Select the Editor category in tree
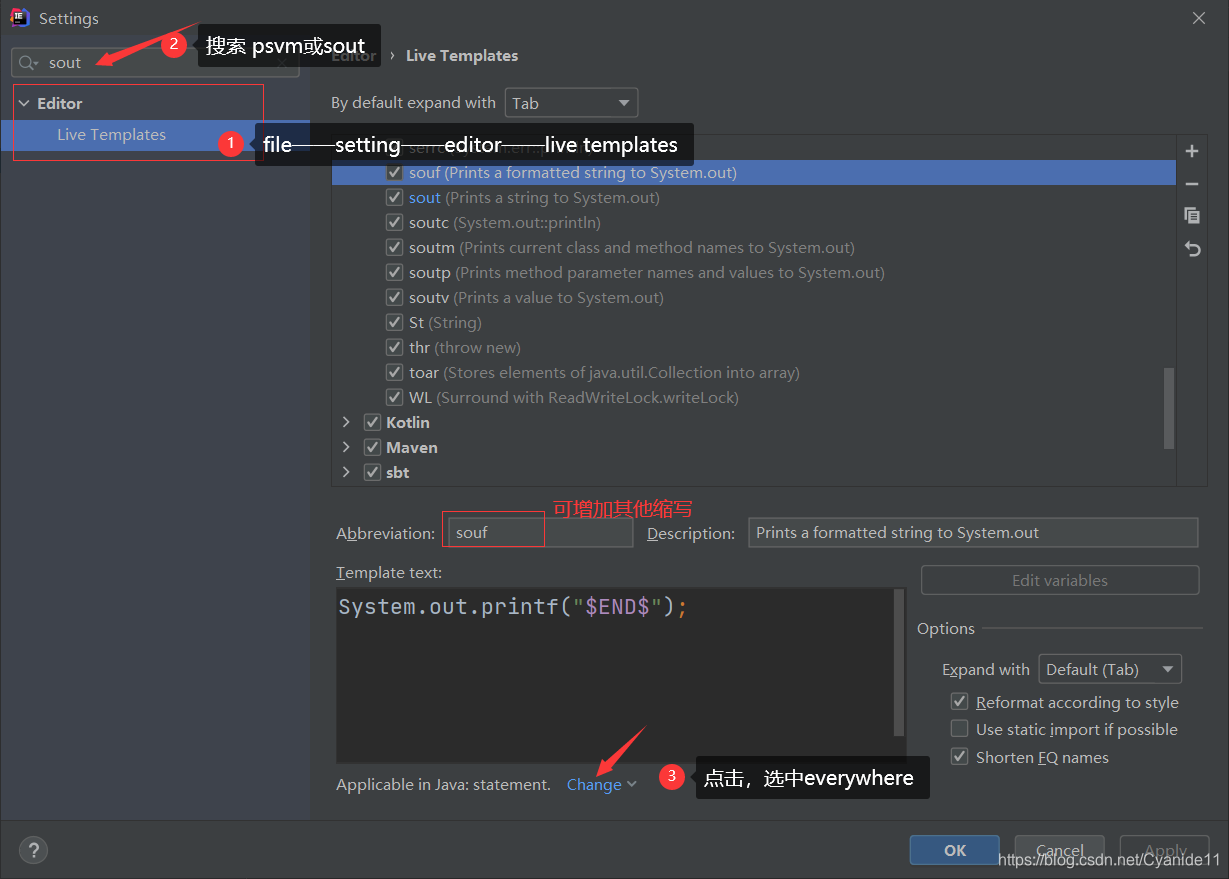1229x879 pixels. coord(60,103)
